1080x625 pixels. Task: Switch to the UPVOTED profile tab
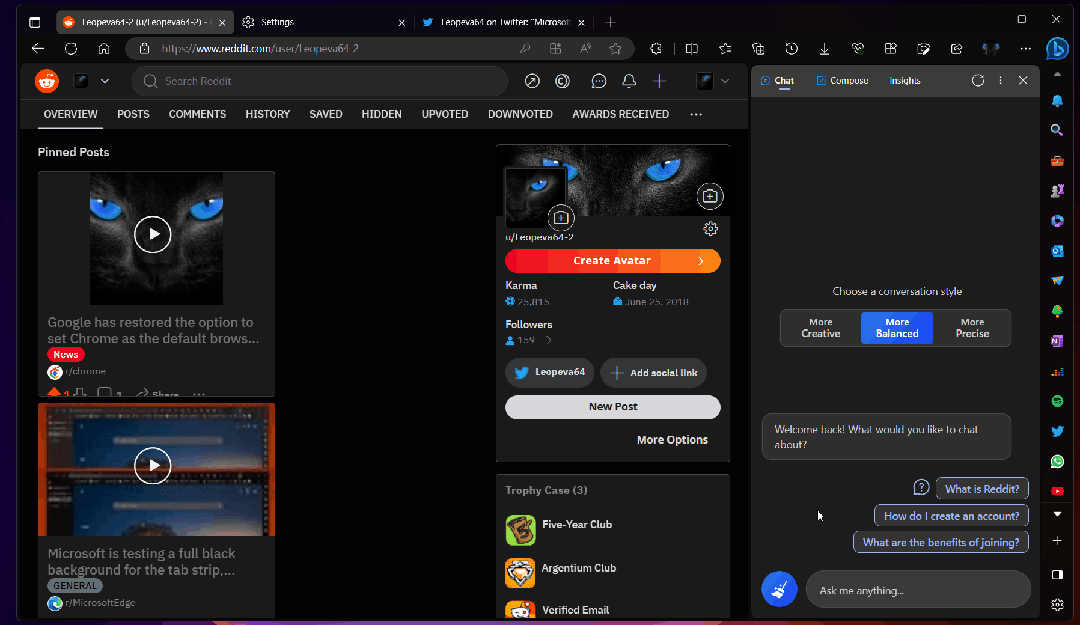coord(444,114)
